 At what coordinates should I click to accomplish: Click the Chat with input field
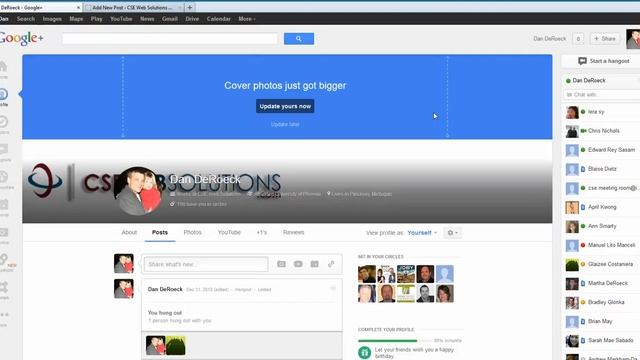pos(602,95)
